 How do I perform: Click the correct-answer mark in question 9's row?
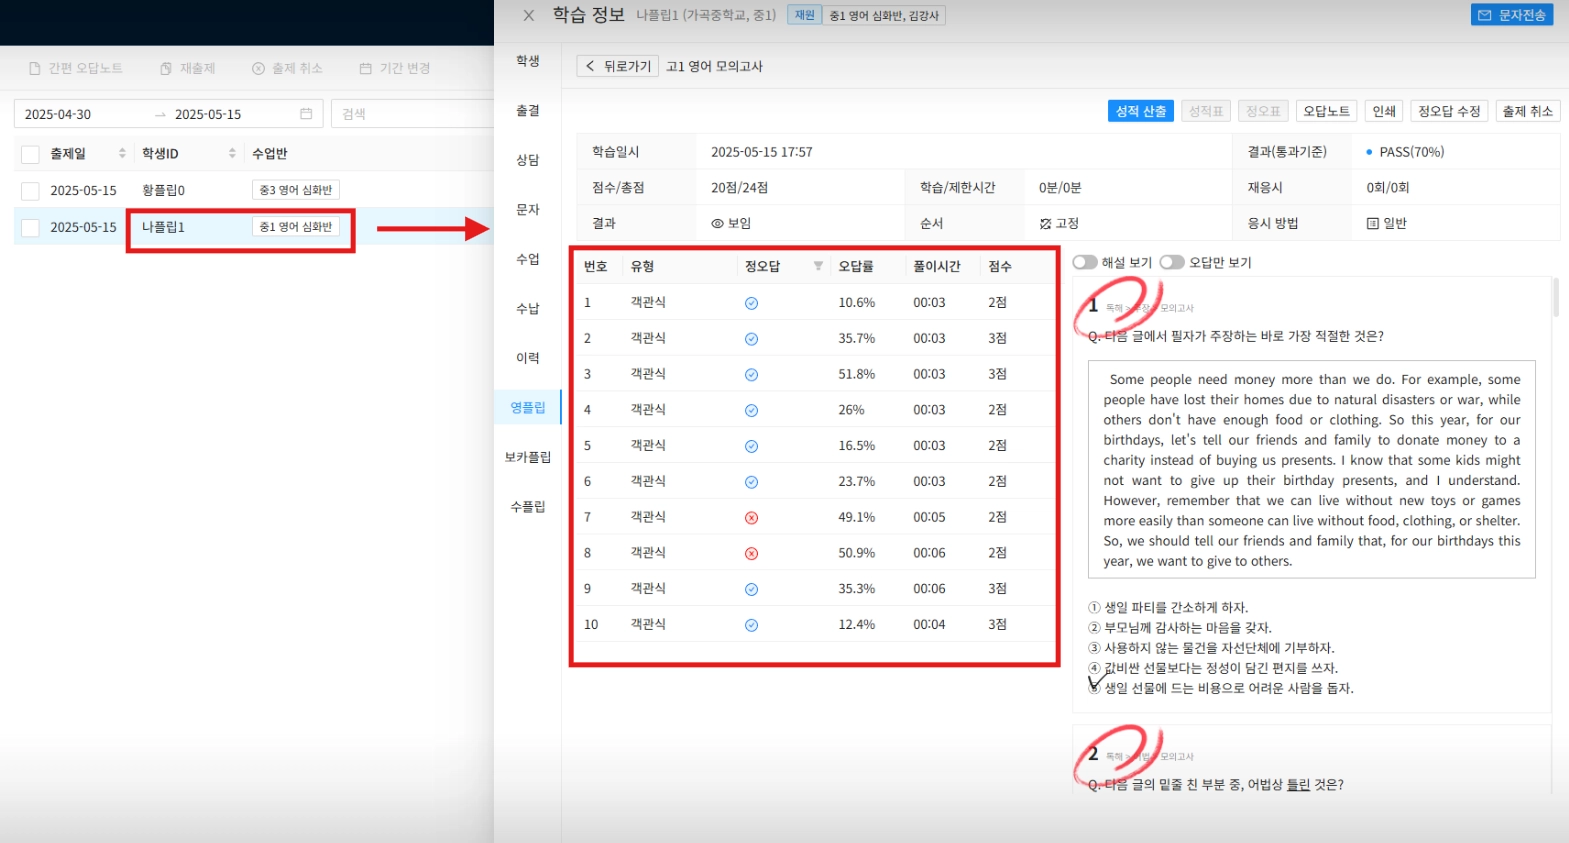coord(751,589)
